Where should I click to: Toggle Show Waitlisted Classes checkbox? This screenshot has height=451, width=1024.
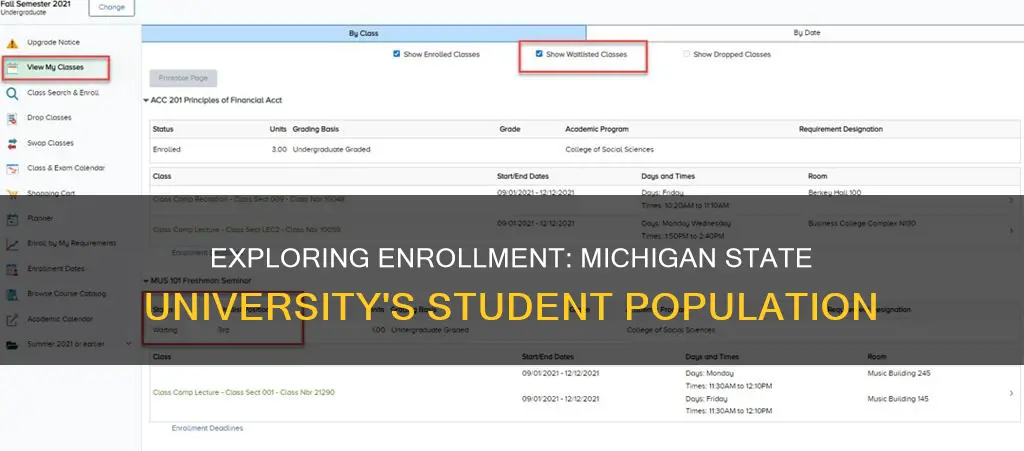point(539,54)
